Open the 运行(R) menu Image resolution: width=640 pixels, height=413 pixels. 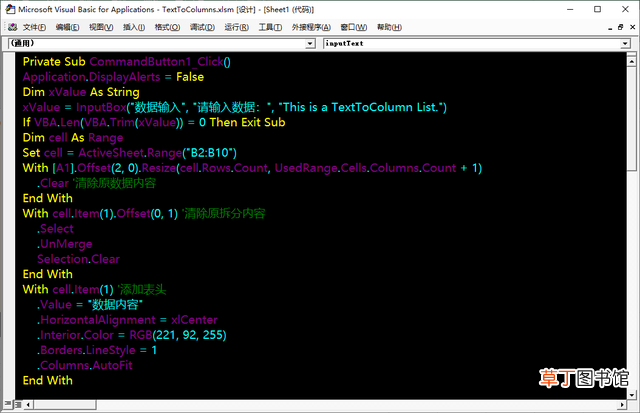click(236, 27)
